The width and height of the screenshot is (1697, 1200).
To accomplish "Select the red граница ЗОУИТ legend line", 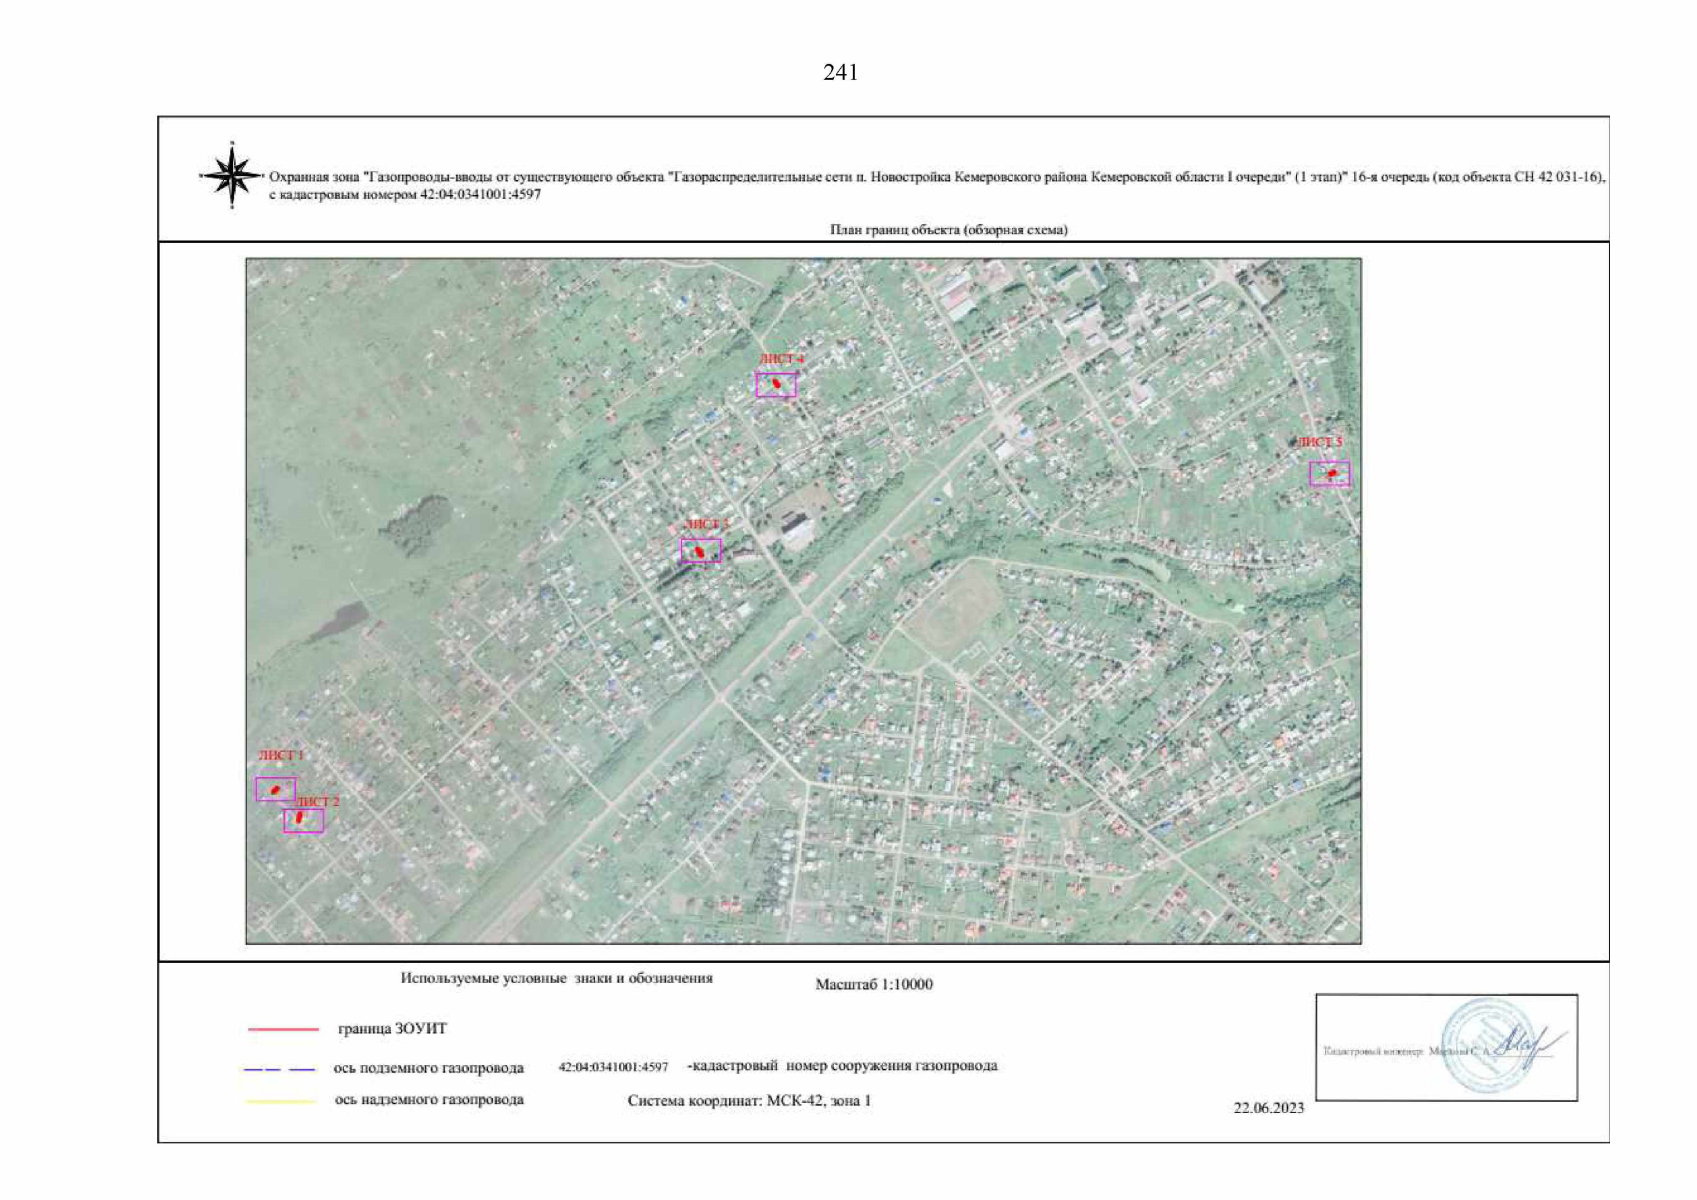I will click(283, 1029).
